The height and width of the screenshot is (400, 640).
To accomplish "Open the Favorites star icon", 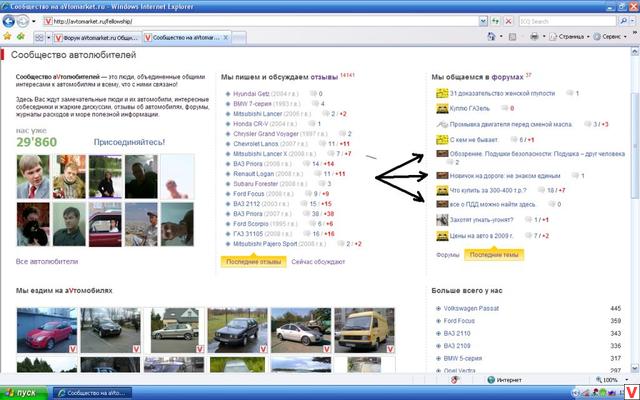I will pyautogui.click(x=7, y=36).
